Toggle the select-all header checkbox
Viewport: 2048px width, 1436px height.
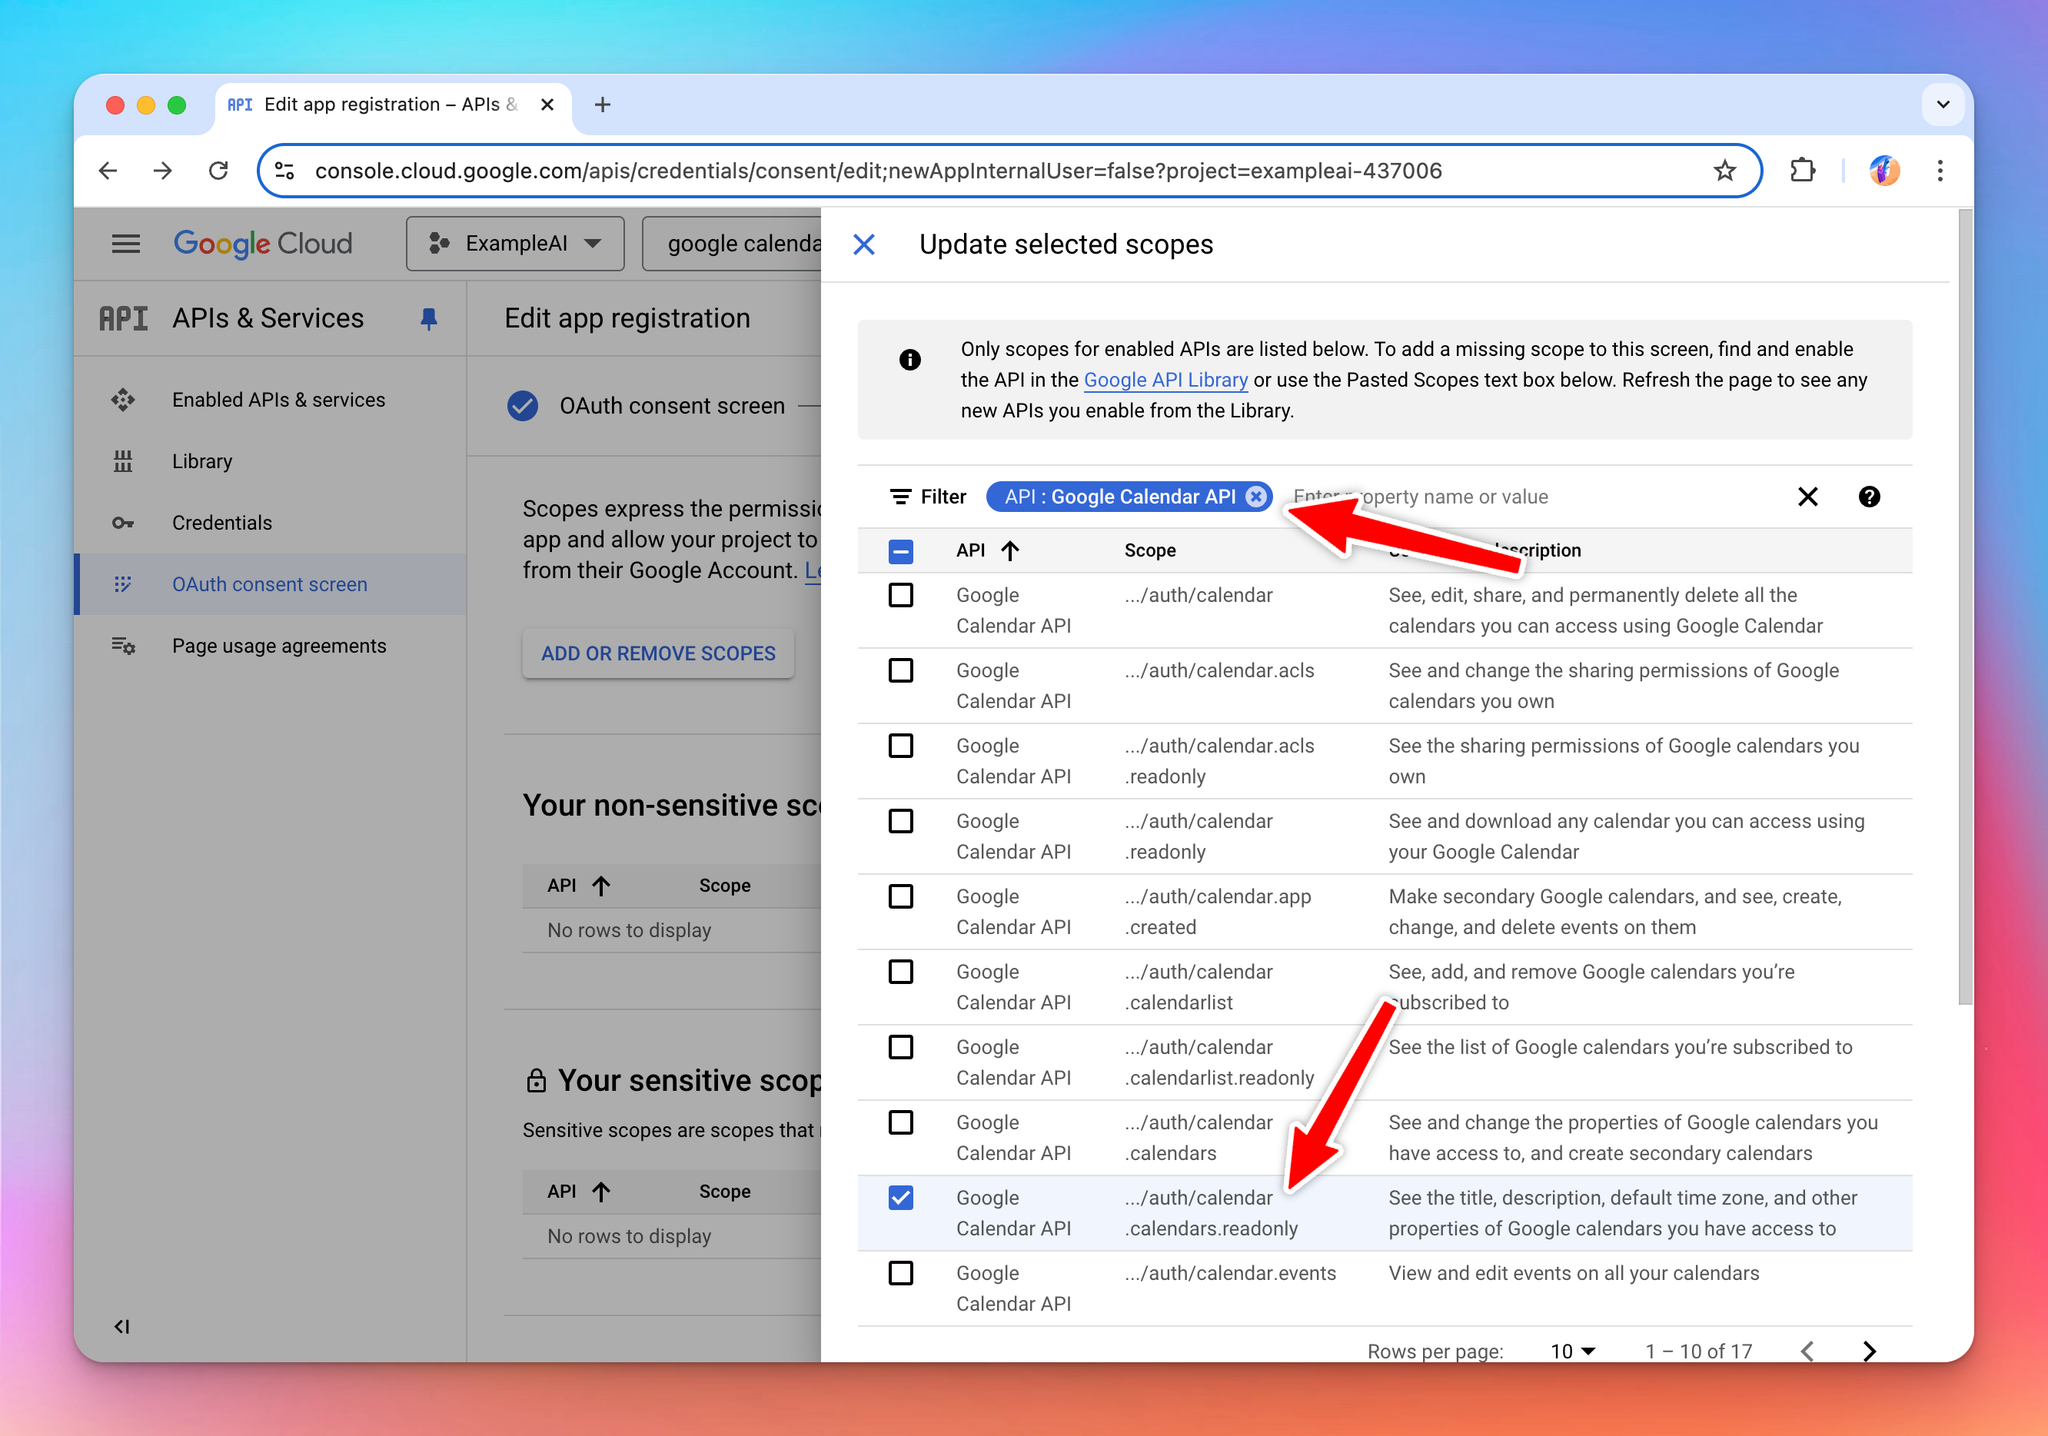coord(901,551)
